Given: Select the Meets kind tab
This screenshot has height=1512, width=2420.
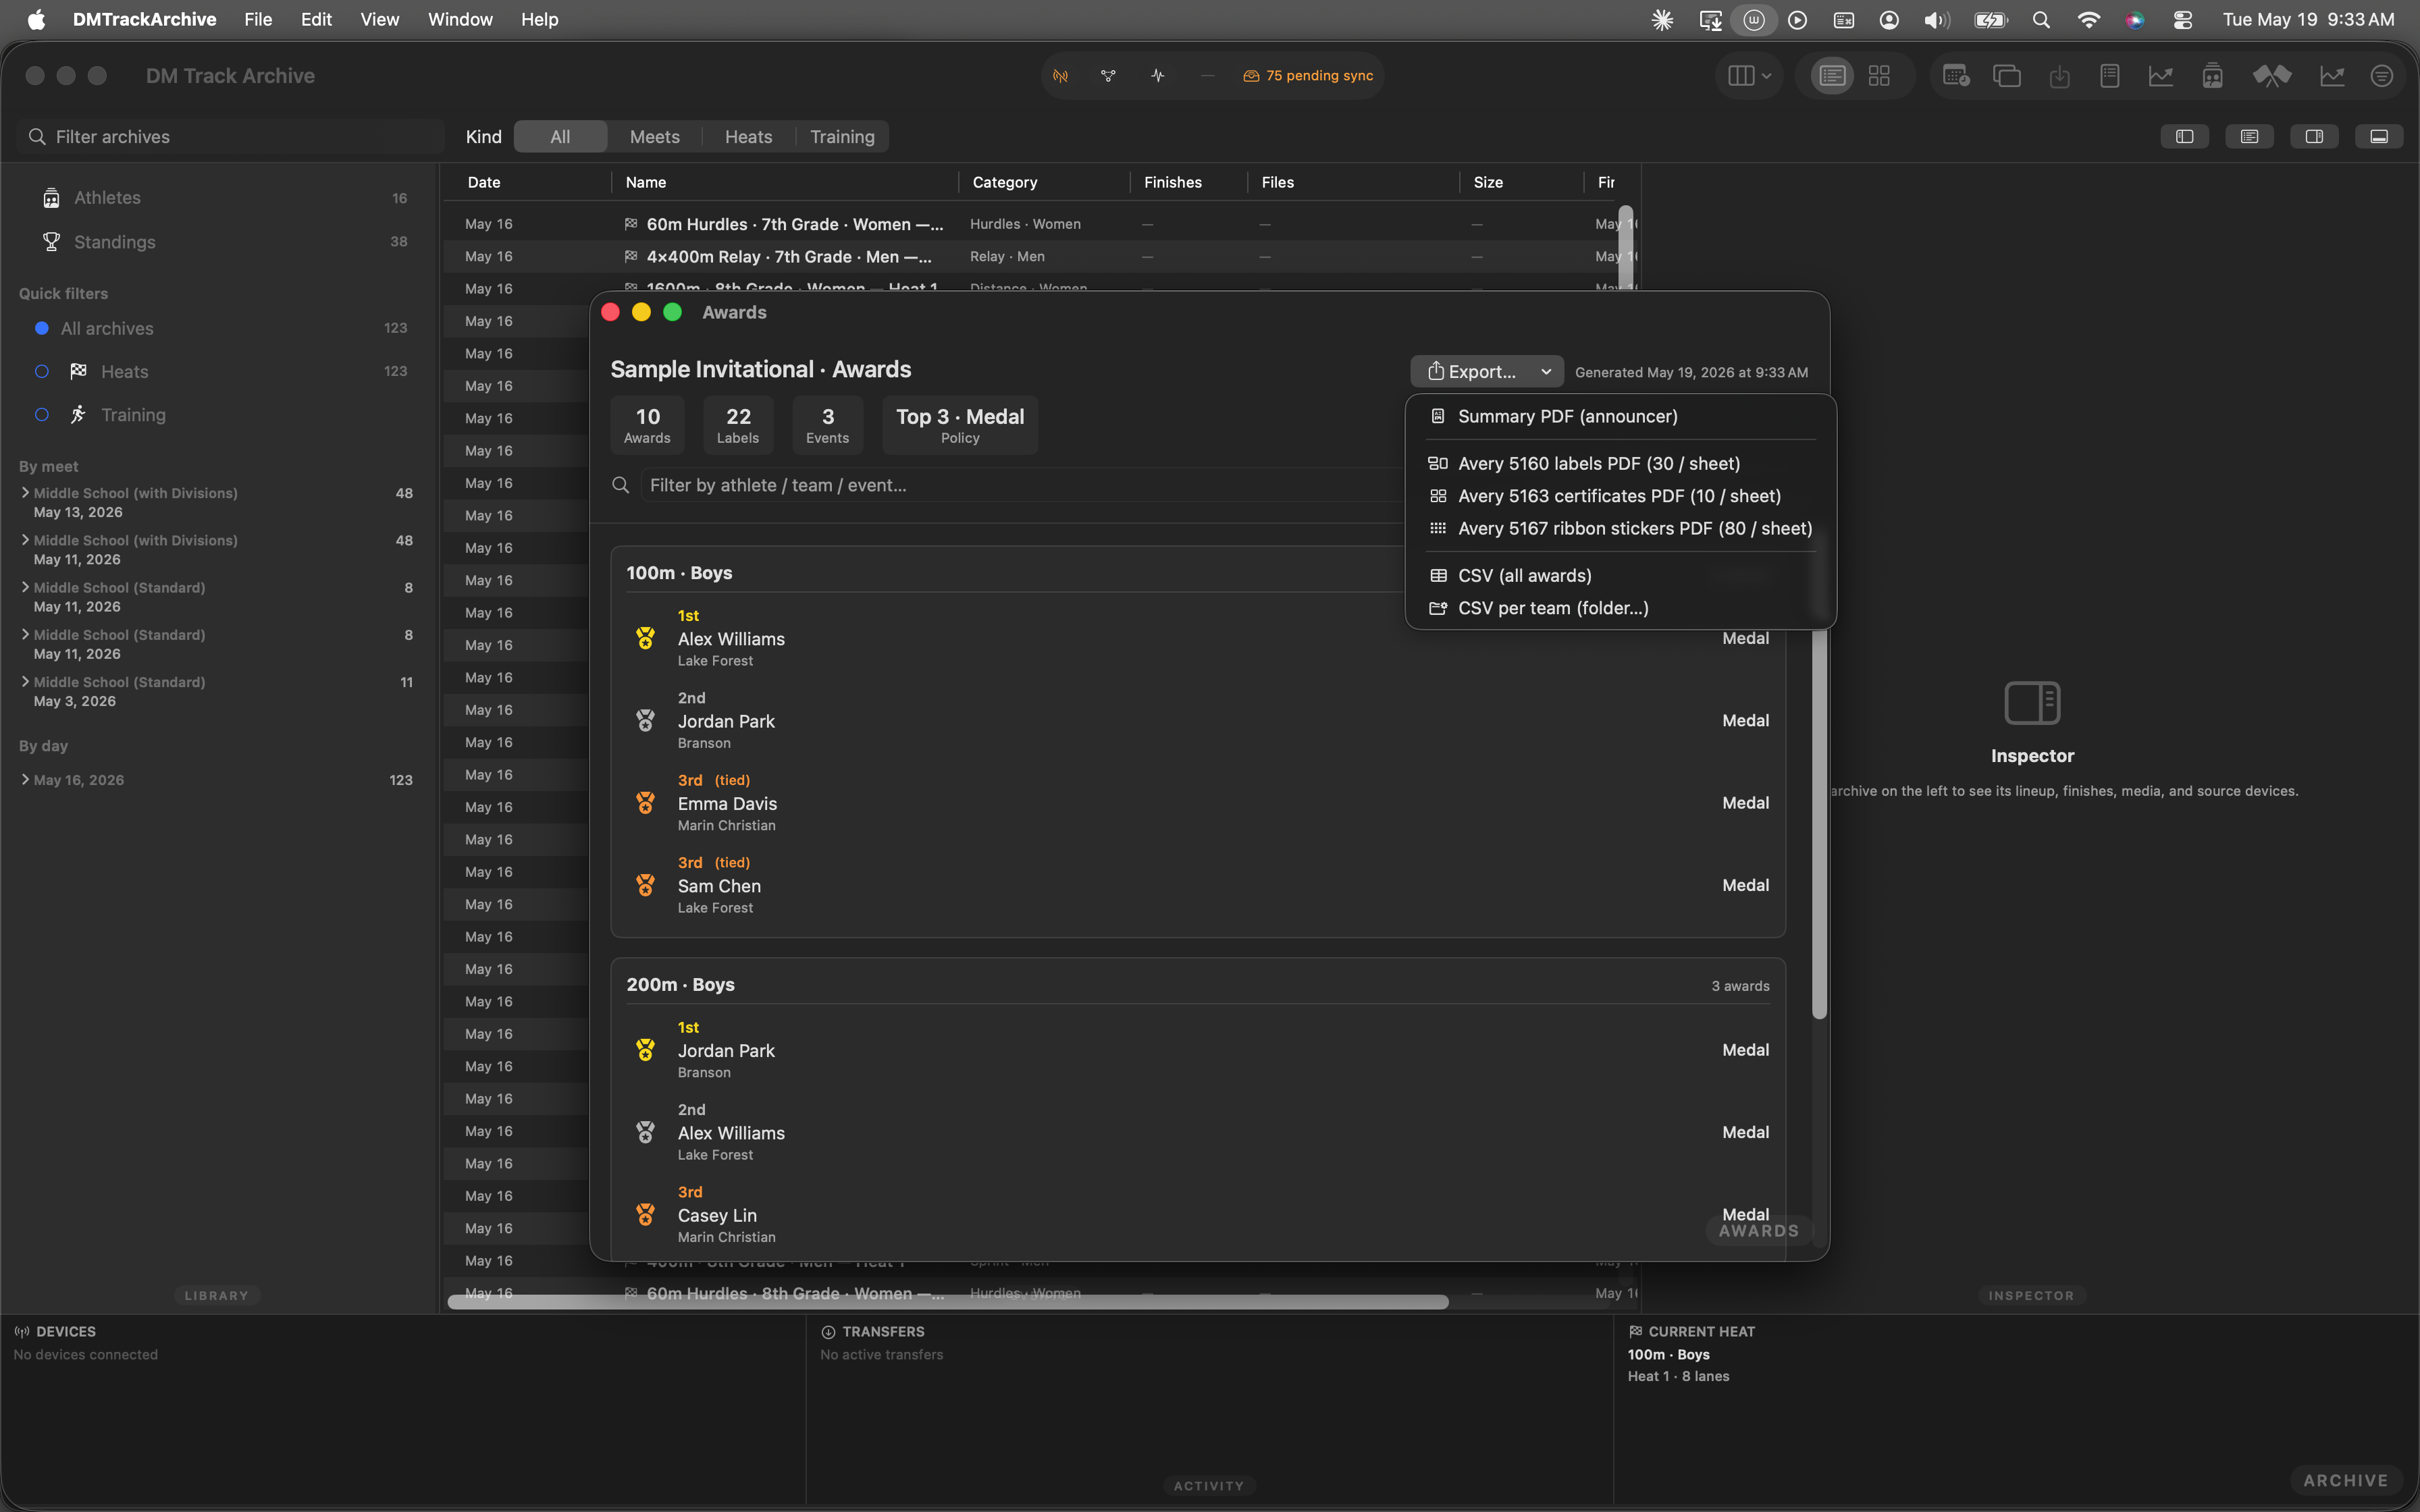Looking at the screenshot, I should (655, 137).
